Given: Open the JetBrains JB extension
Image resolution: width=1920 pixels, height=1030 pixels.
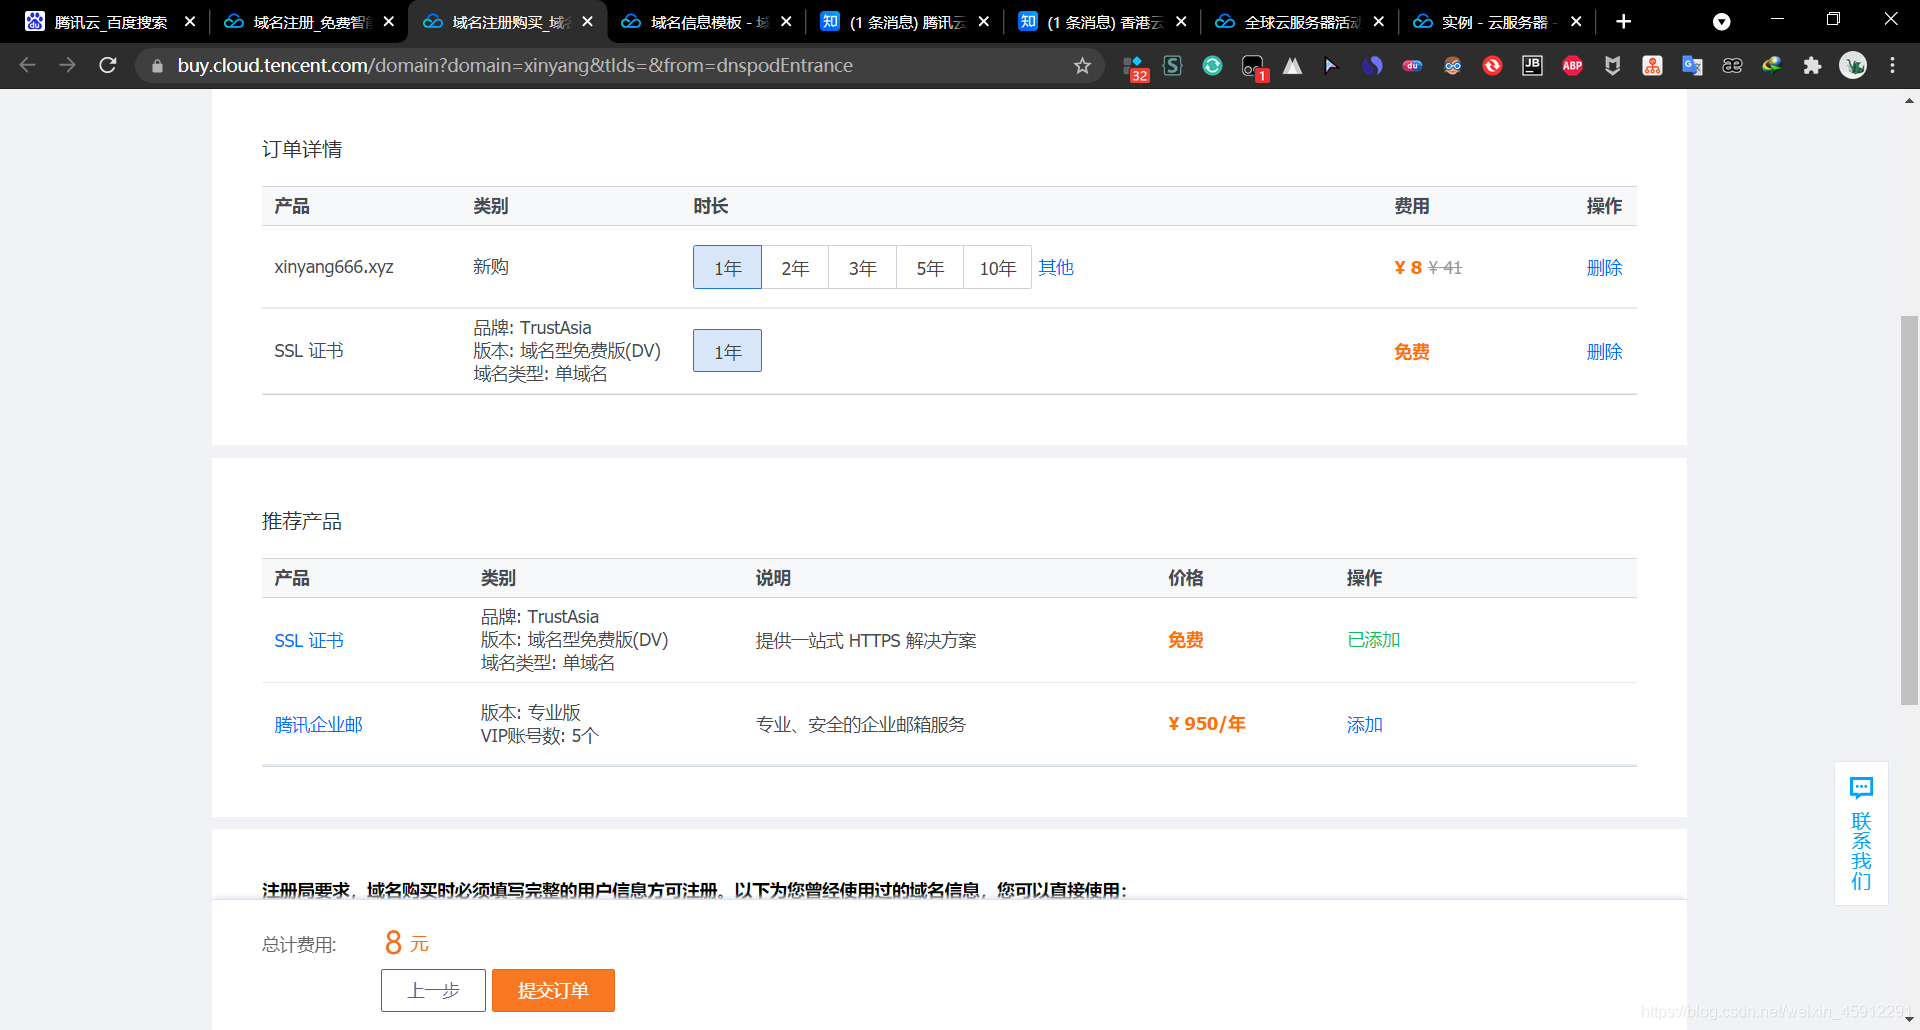Looking at the screenshot, I should 1532,66.
